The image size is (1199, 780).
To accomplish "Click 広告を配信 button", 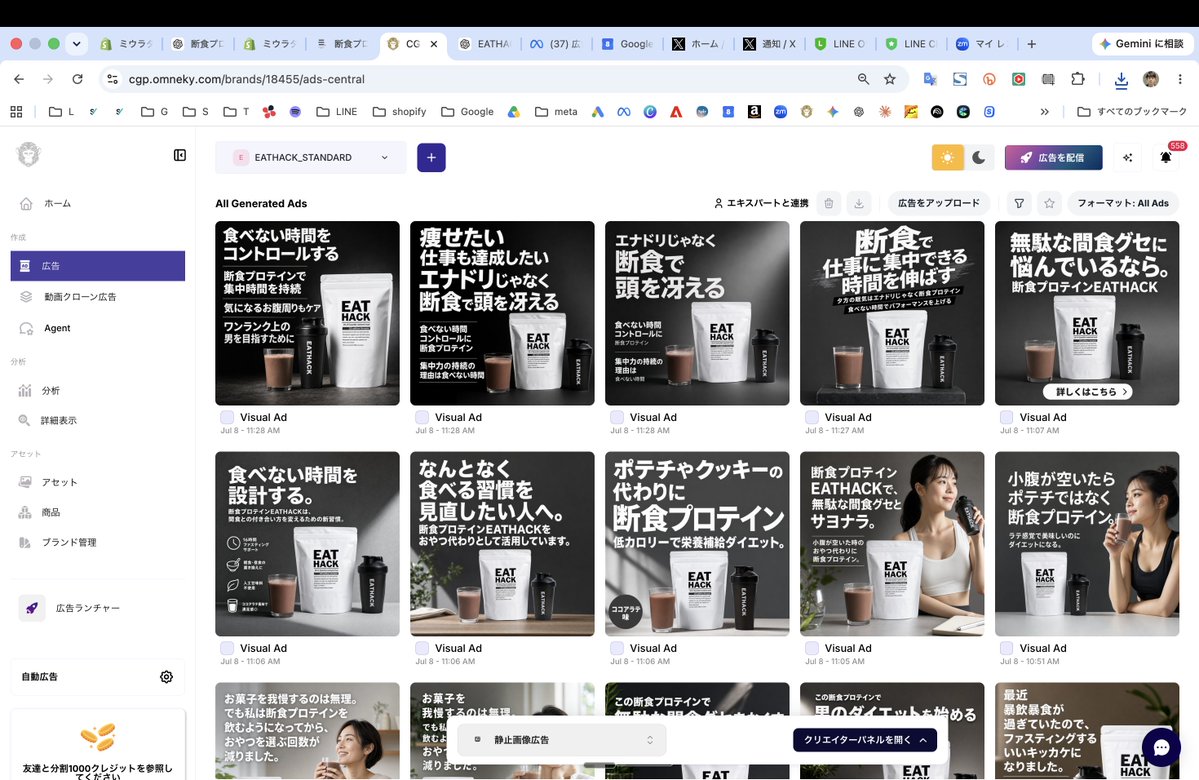I will tap(1054, 158).
